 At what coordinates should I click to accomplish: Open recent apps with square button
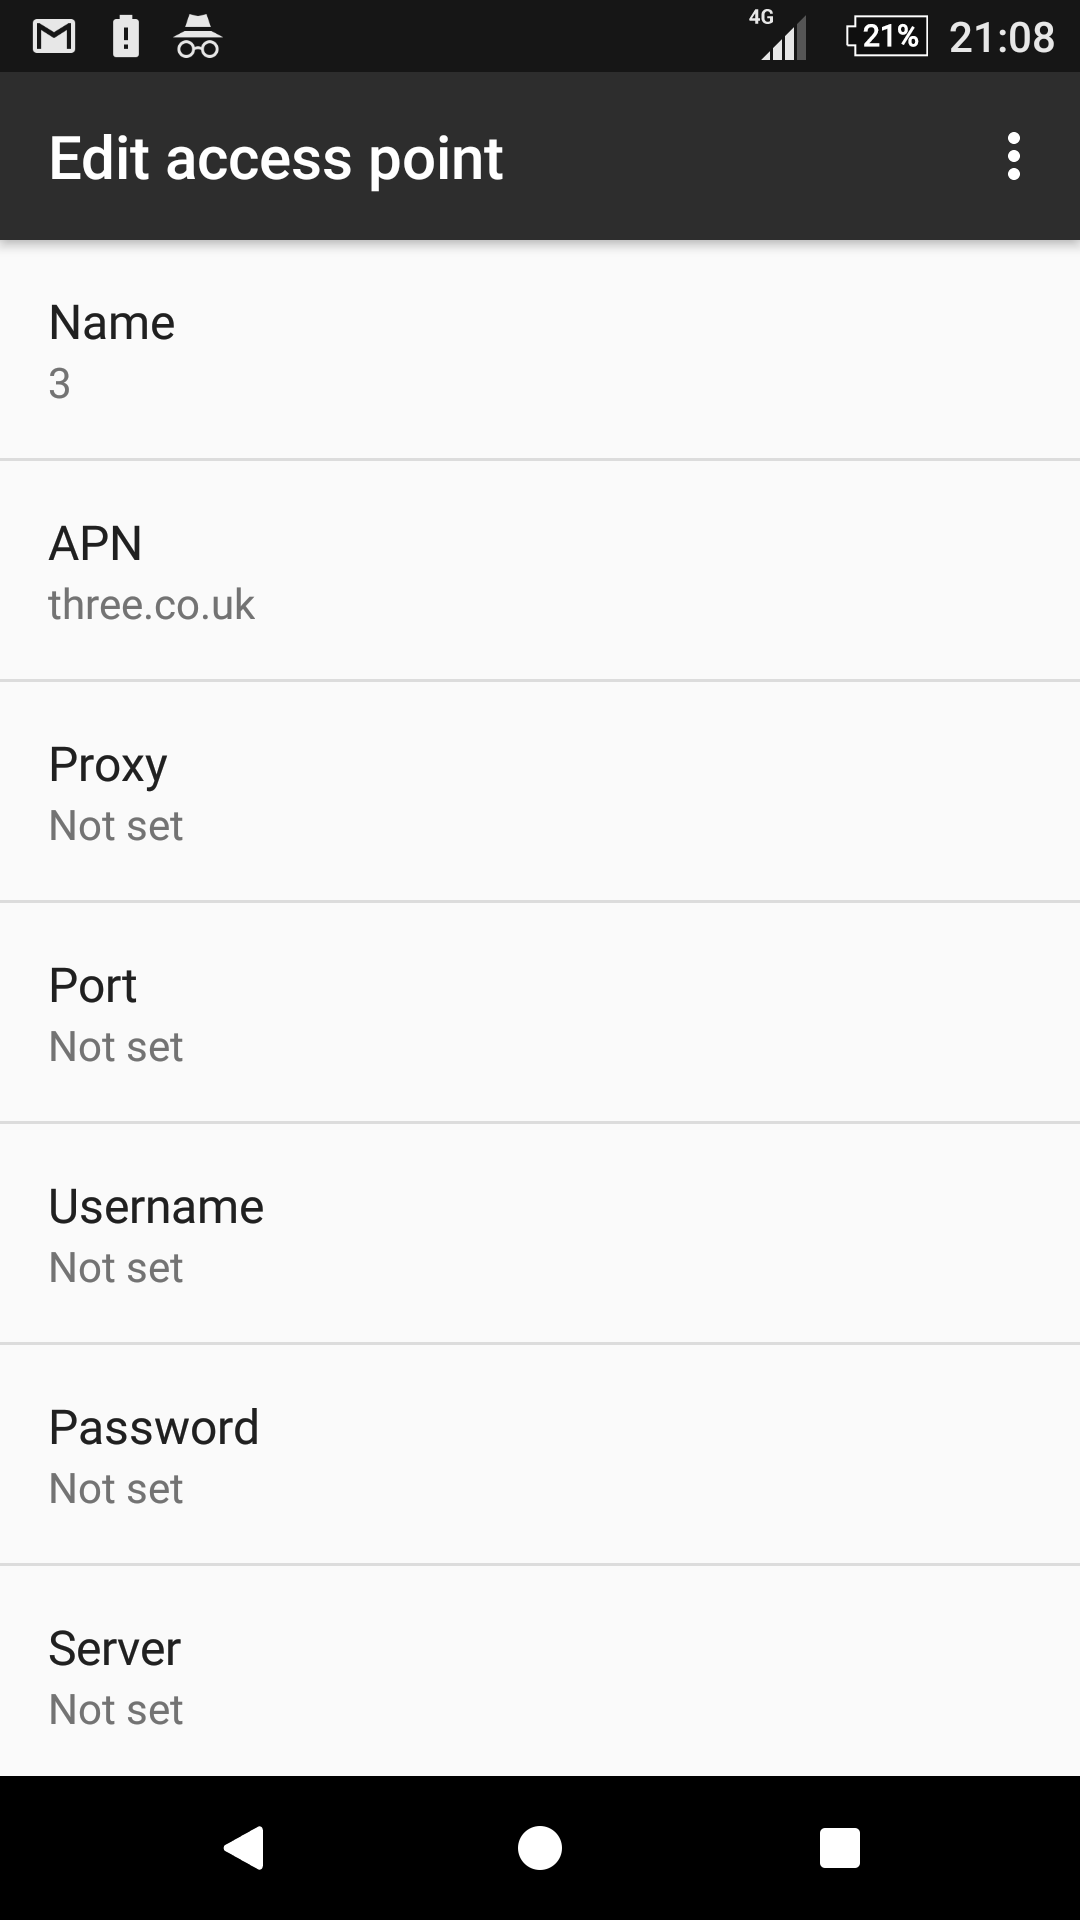pyautogui.click(x=839, y=1847)
